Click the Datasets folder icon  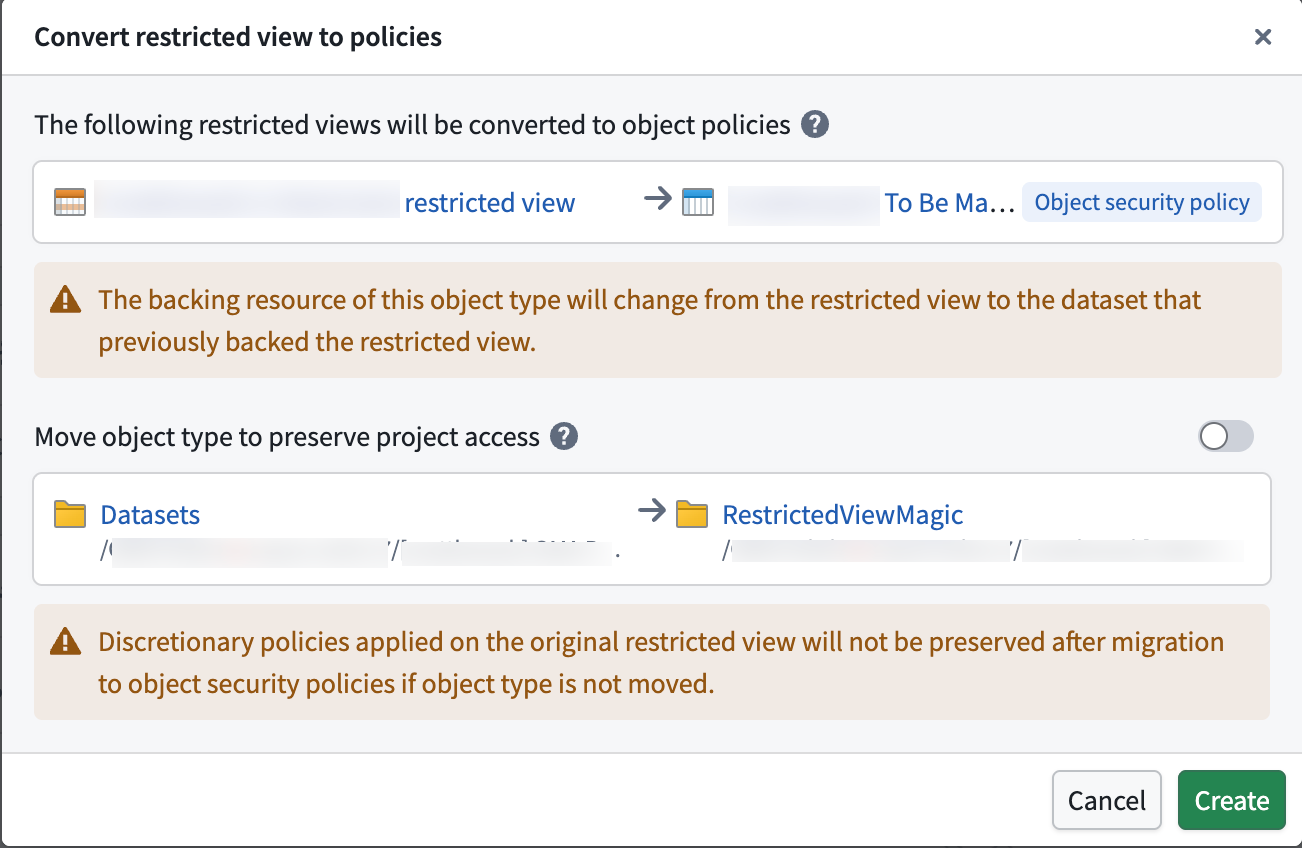coord(68,514)
